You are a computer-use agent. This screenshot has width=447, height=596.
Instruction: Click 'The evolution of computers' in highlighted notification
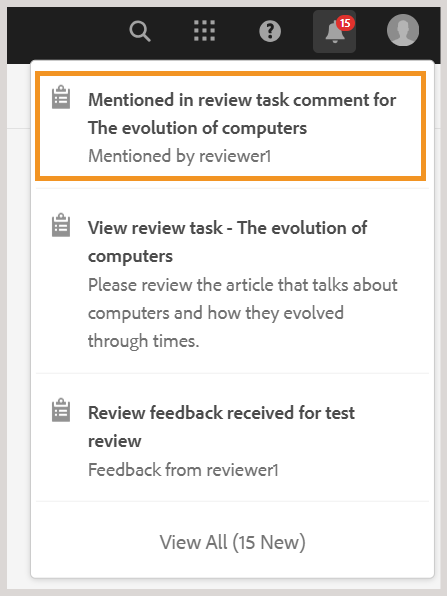coord(198,128)
